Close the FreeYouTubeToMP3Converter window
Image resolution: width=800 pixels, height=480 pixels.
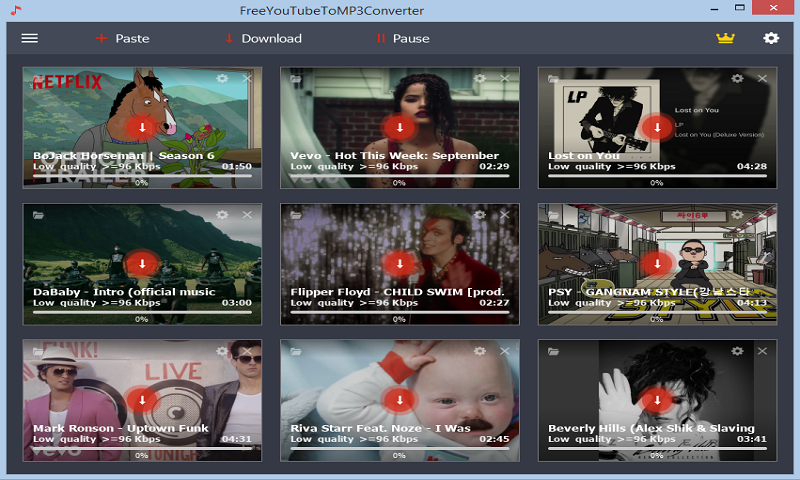773,7
